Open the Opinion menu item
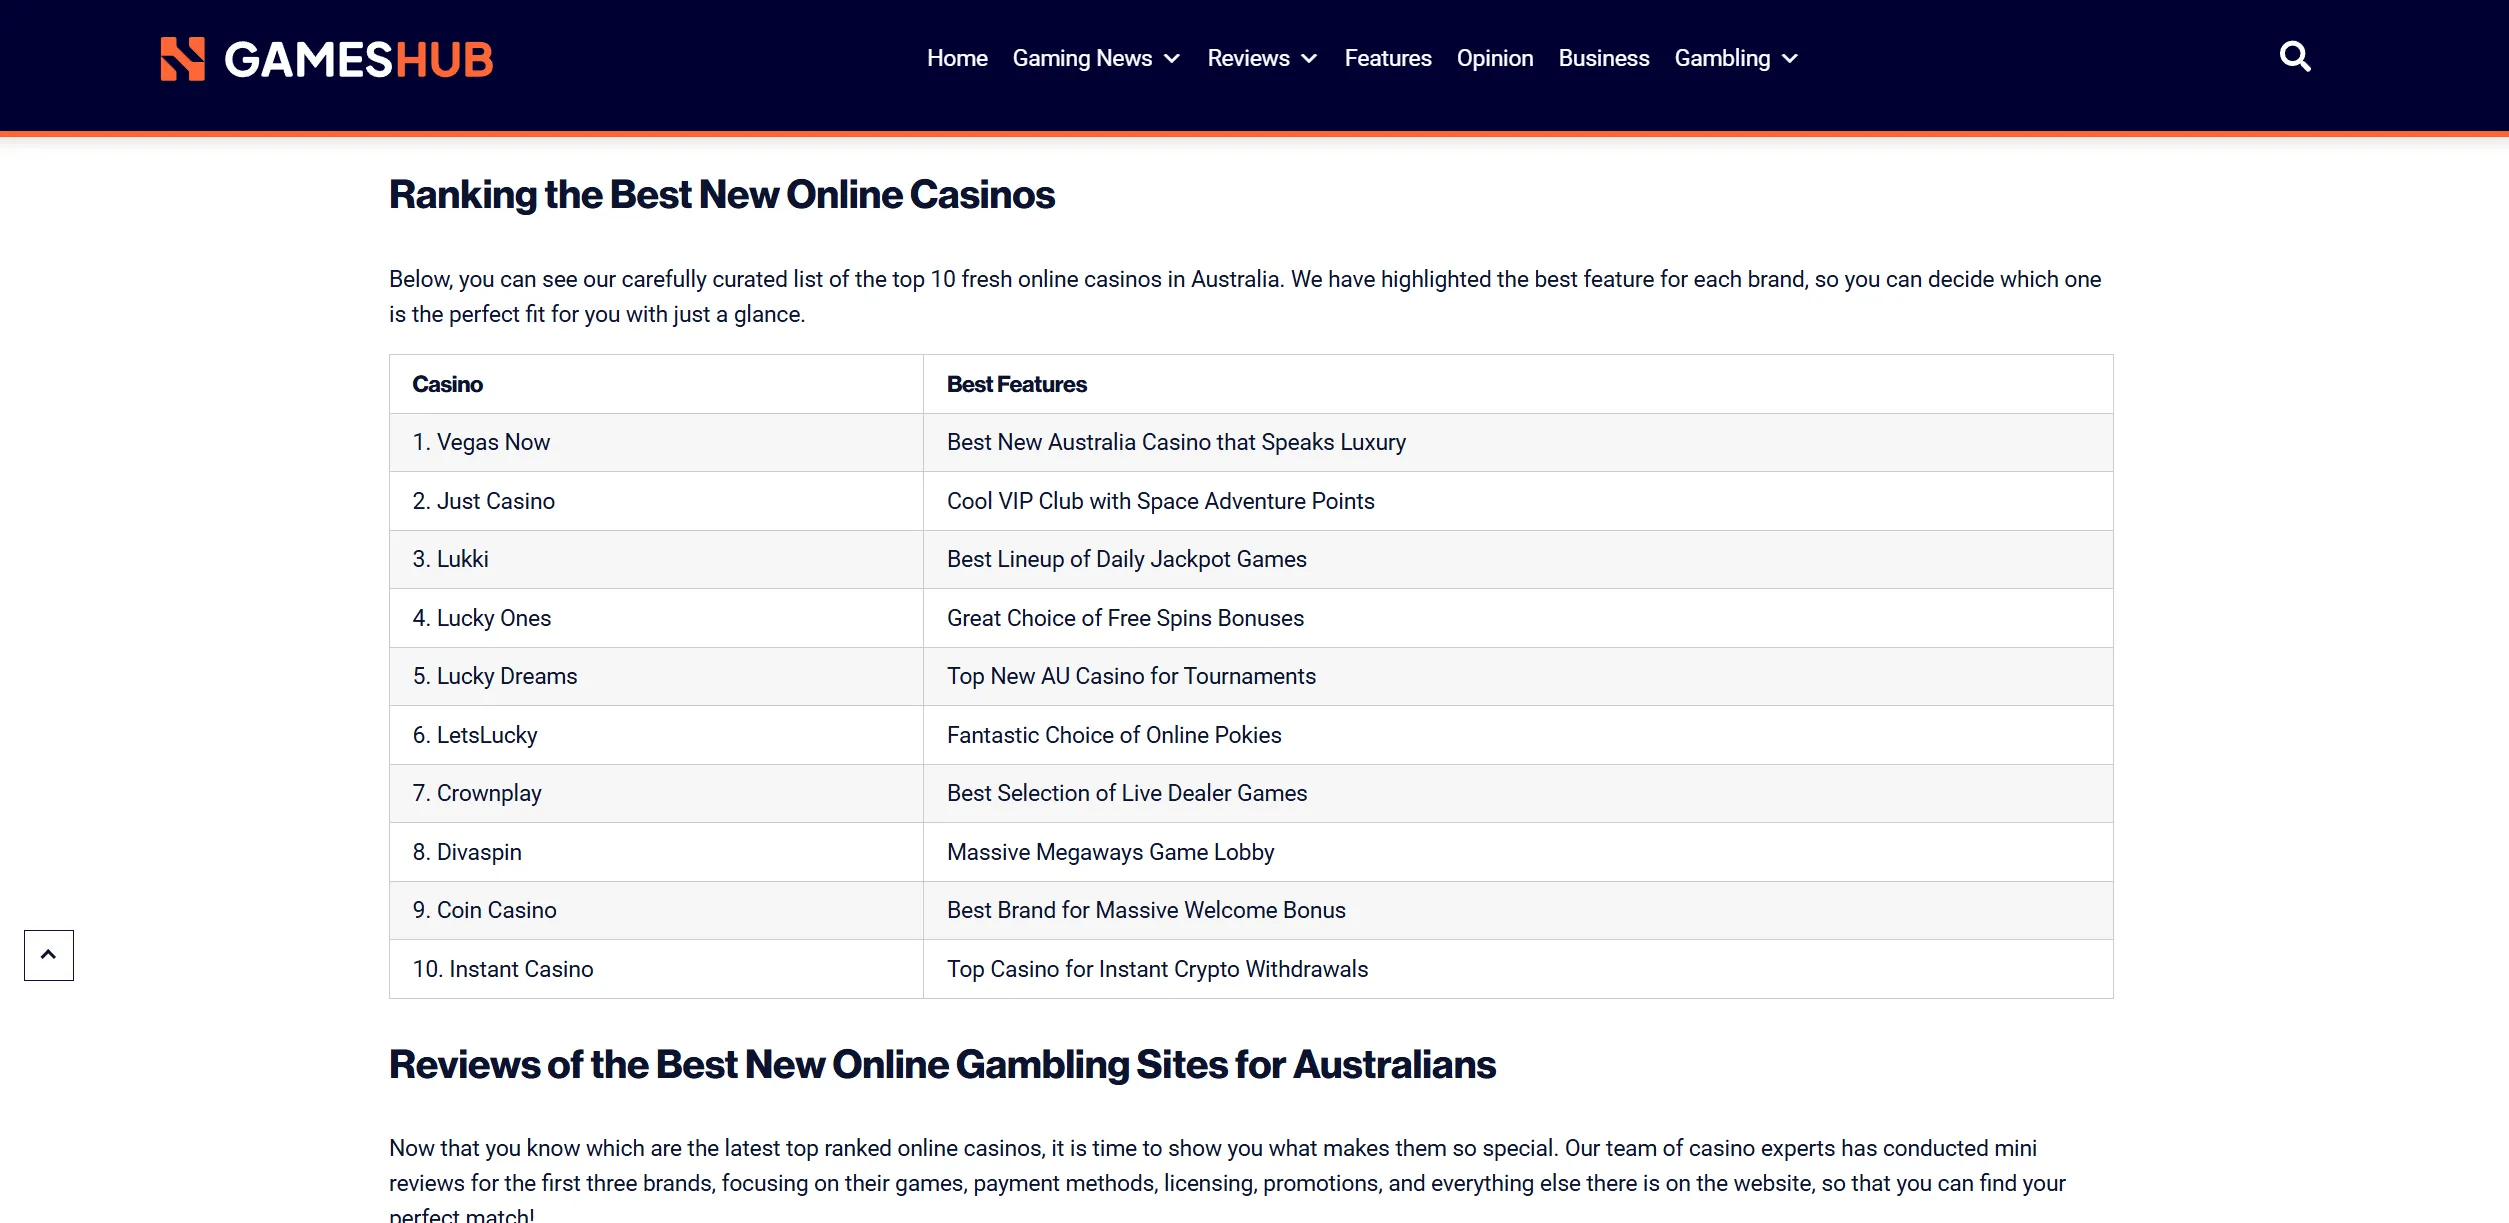This screenshot has width=2509, height=1223. pyautogui.click(x=1494, y=58)
